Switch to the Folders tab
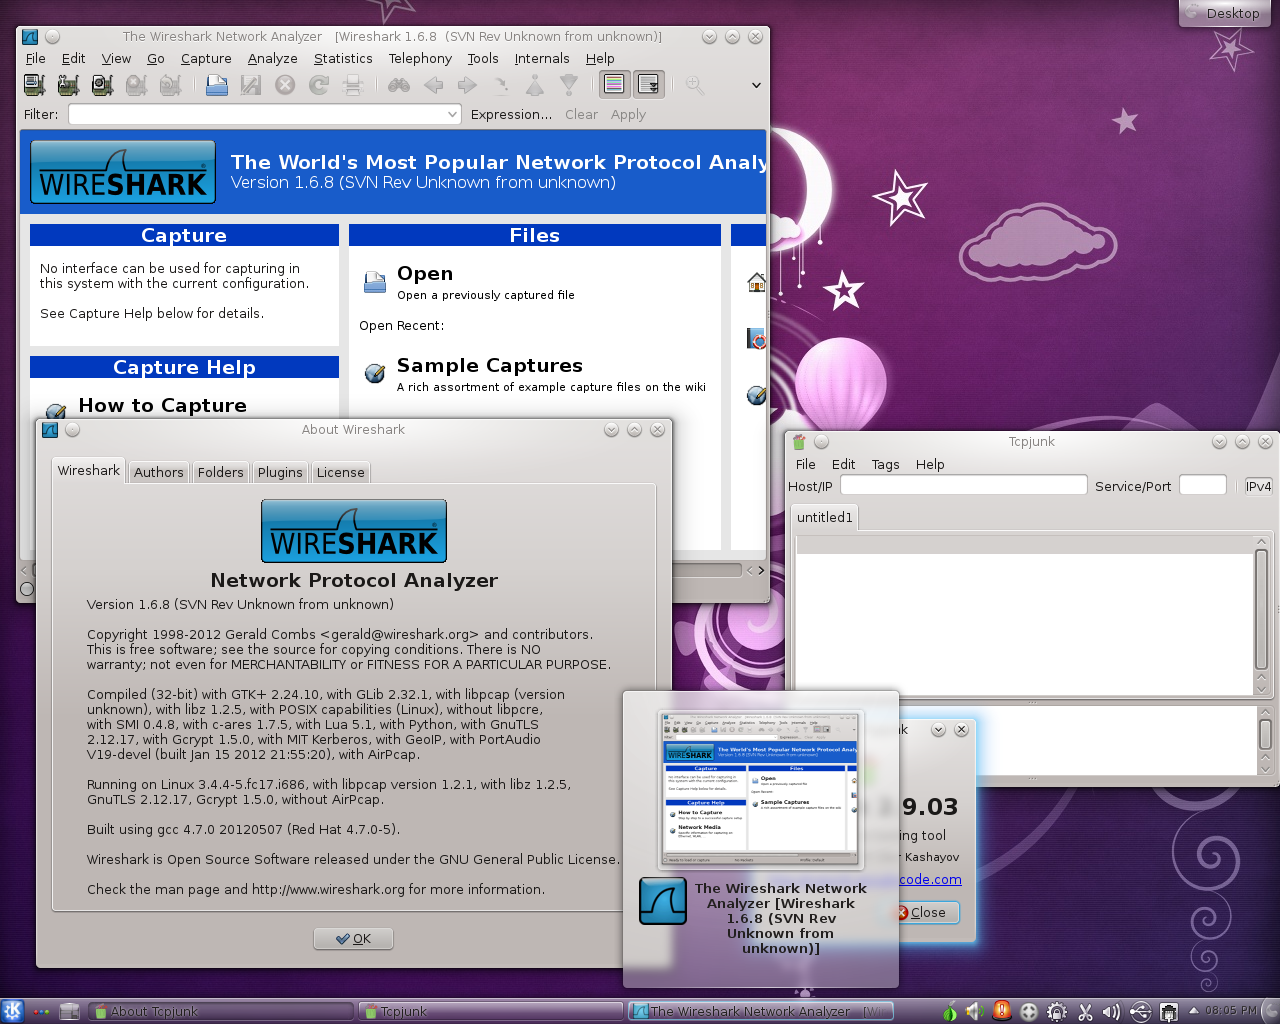The image size is (1280, 1024). click(x=220, y=472)
